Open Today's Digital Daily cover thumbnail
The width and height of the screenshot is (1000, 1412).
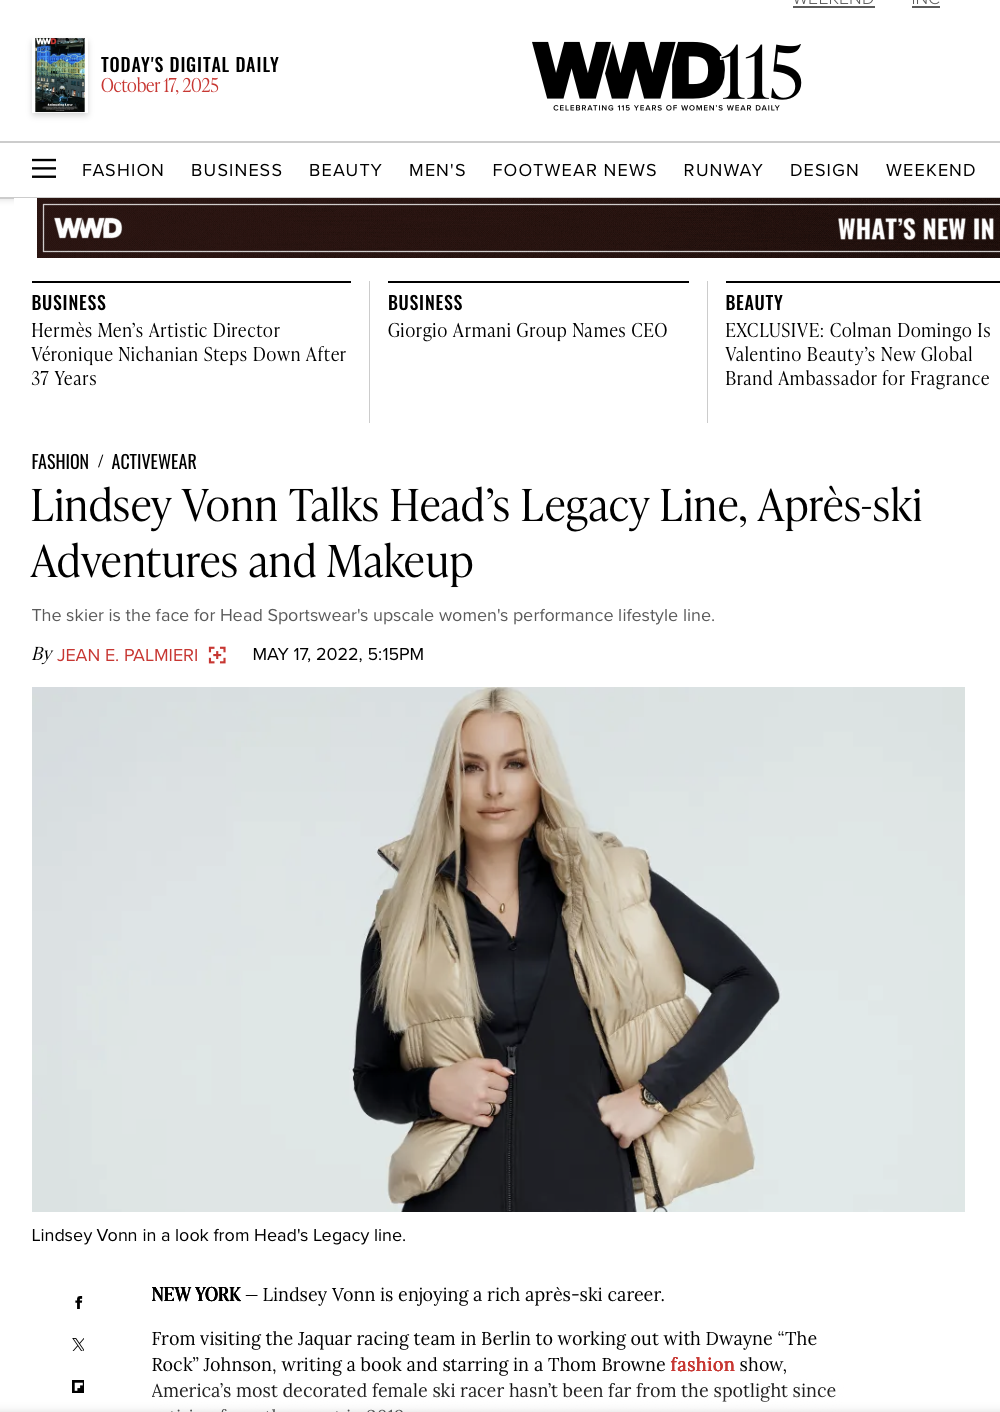60,75
